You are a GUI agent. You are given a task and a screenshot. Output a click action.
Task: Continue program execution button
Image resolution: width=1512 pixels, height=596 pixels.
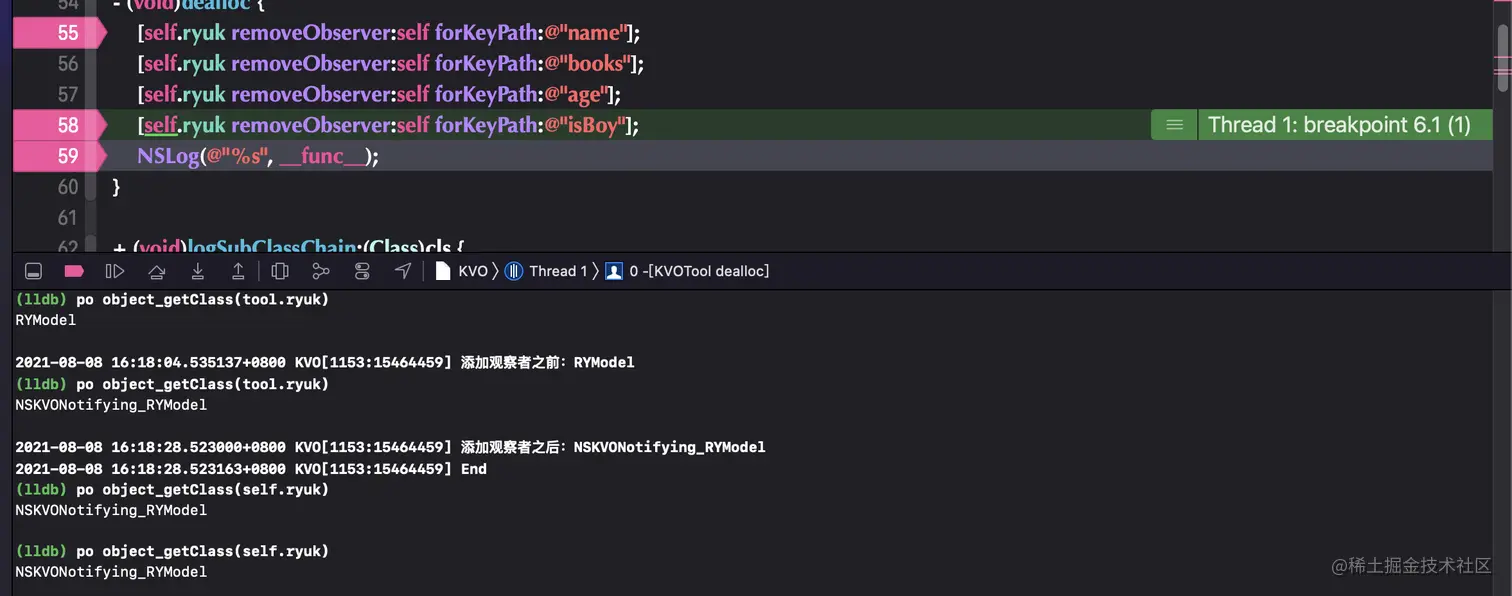pos(115,271)
